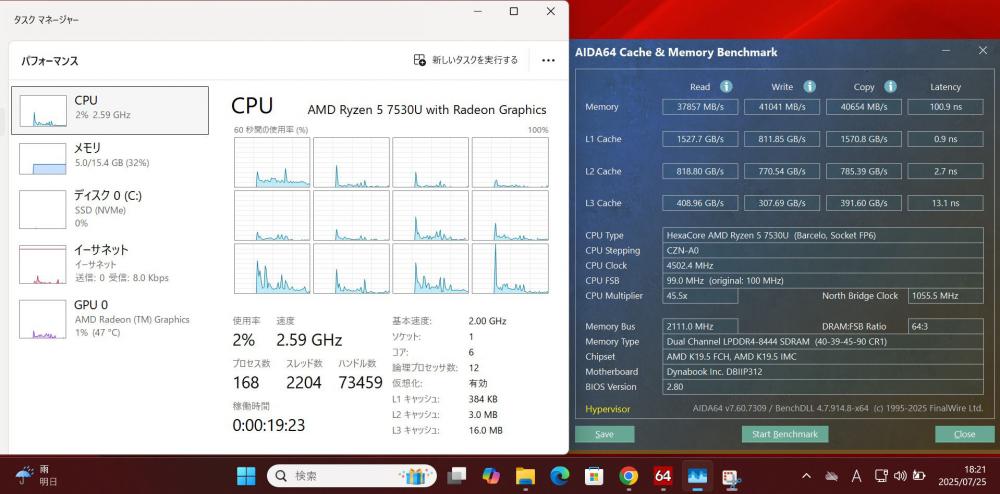Click OneDrive cloud tray icon
The image size is (1000, 494).
click(831, 476)
